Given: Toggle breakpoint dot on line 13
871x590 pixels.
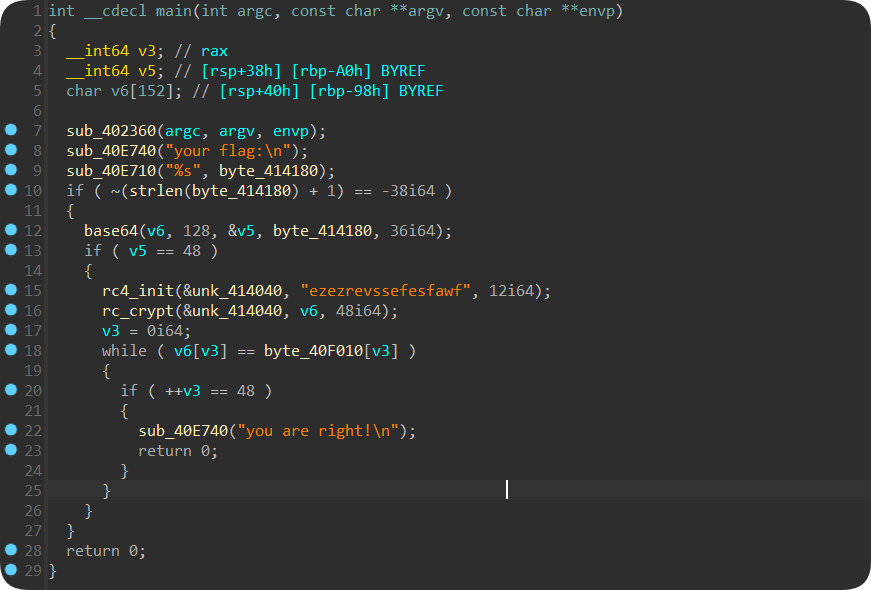Looking at the screenshot, I should [x=11, y=250].
